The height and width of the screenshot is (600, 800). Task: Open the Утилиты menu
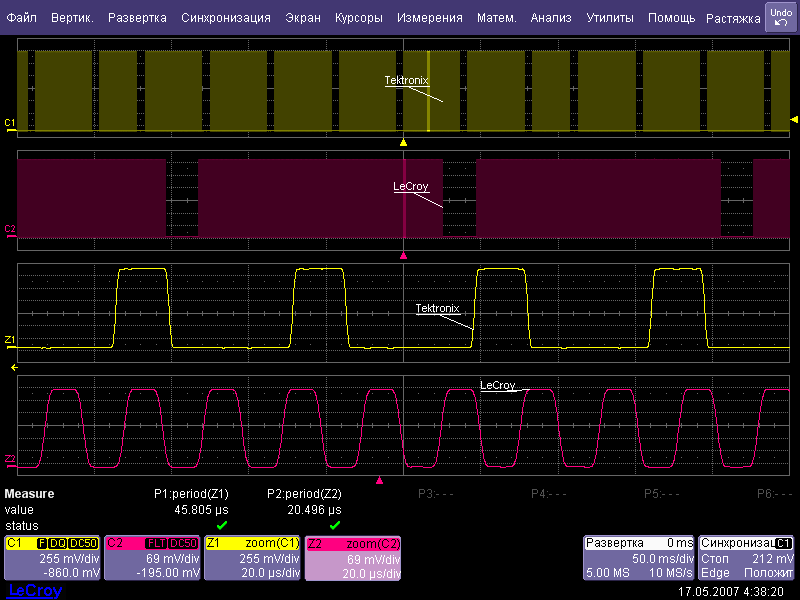click(x=609, y=18)
